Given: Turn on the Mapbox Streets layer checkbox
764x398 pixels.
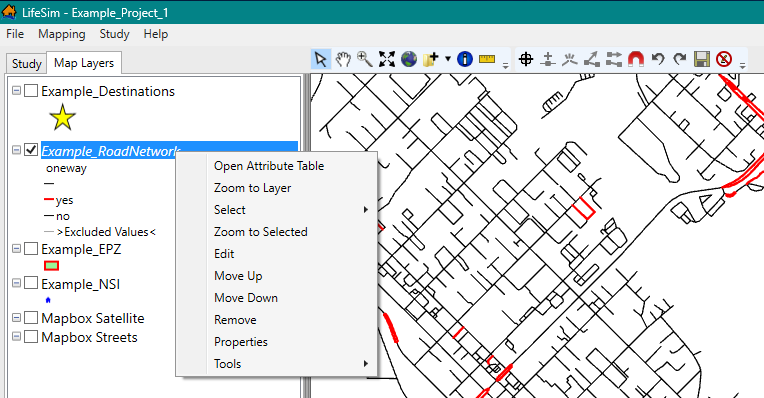Looking at the screenshot, I should (31, 336).
